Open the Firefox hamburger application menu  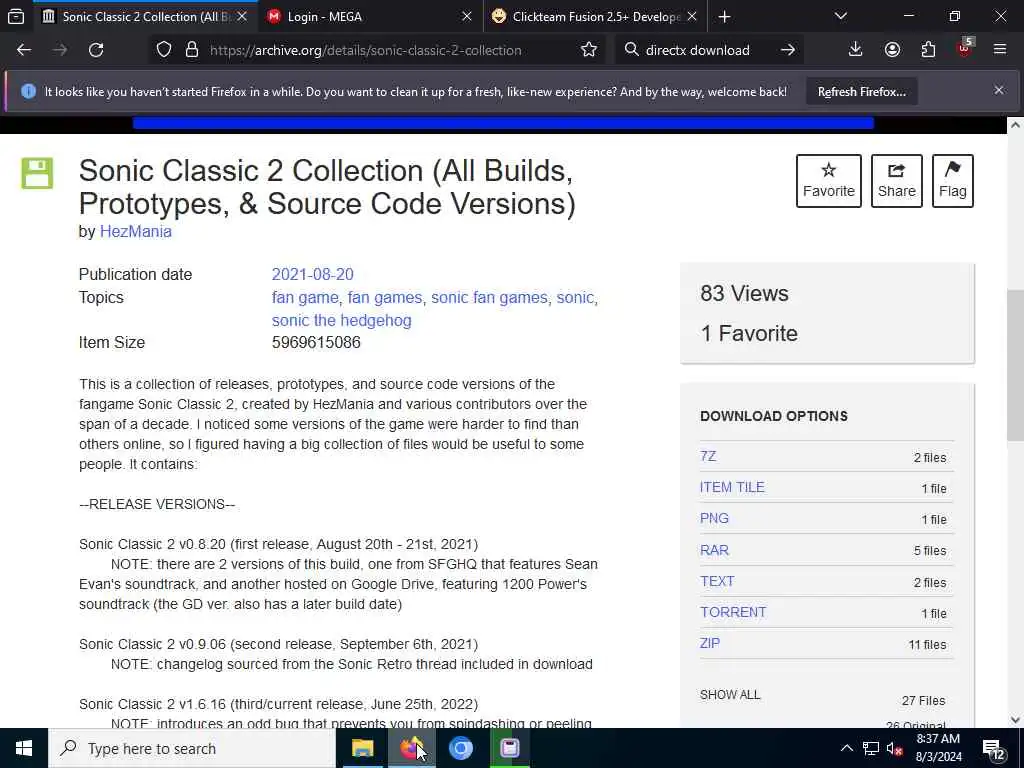1000,50
